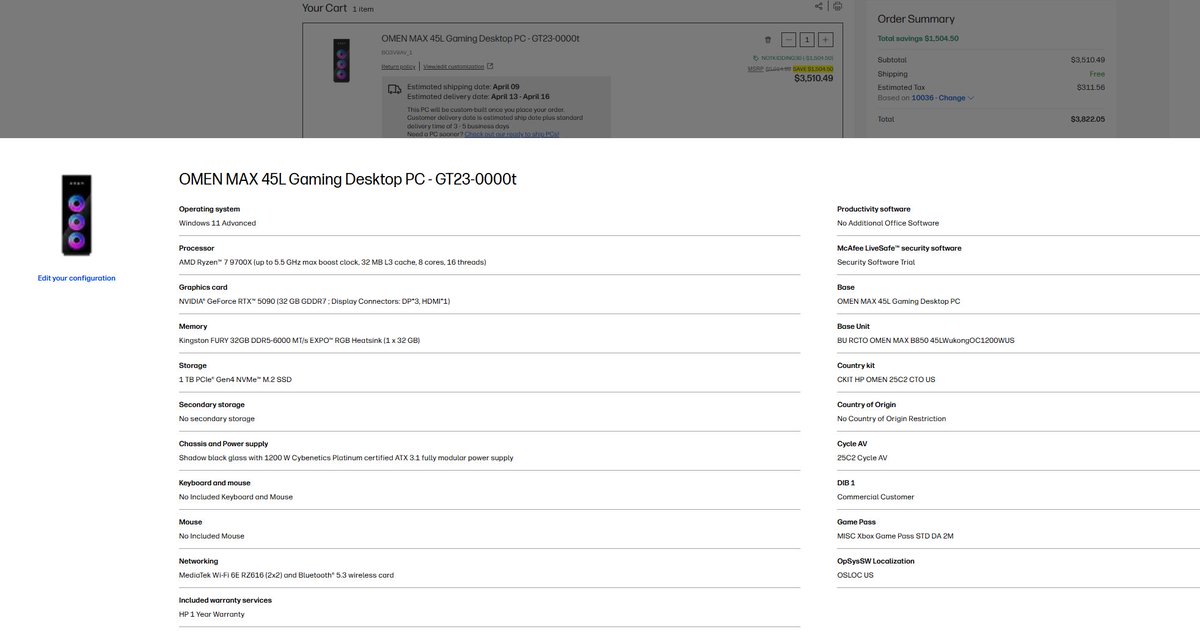Click the 'Chassis and Power supply' label

(223, 443)
